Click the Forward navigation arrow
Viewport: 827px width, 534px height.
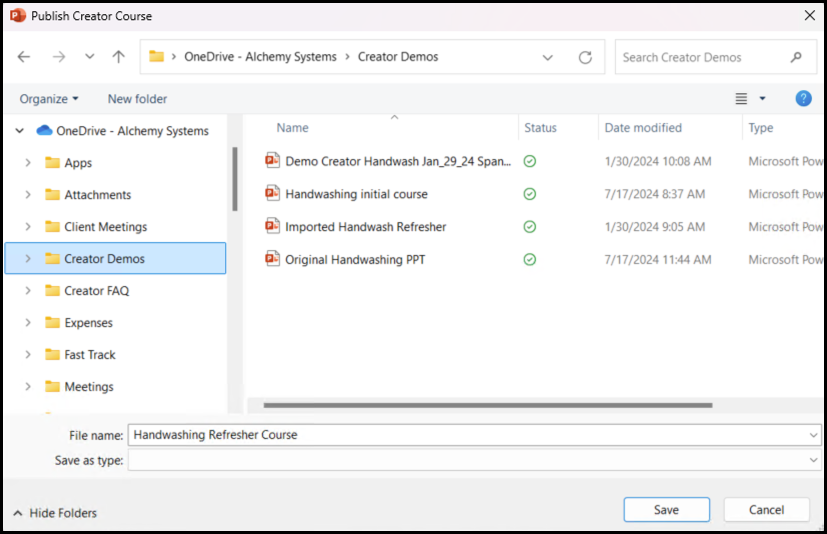click(59, 56)
